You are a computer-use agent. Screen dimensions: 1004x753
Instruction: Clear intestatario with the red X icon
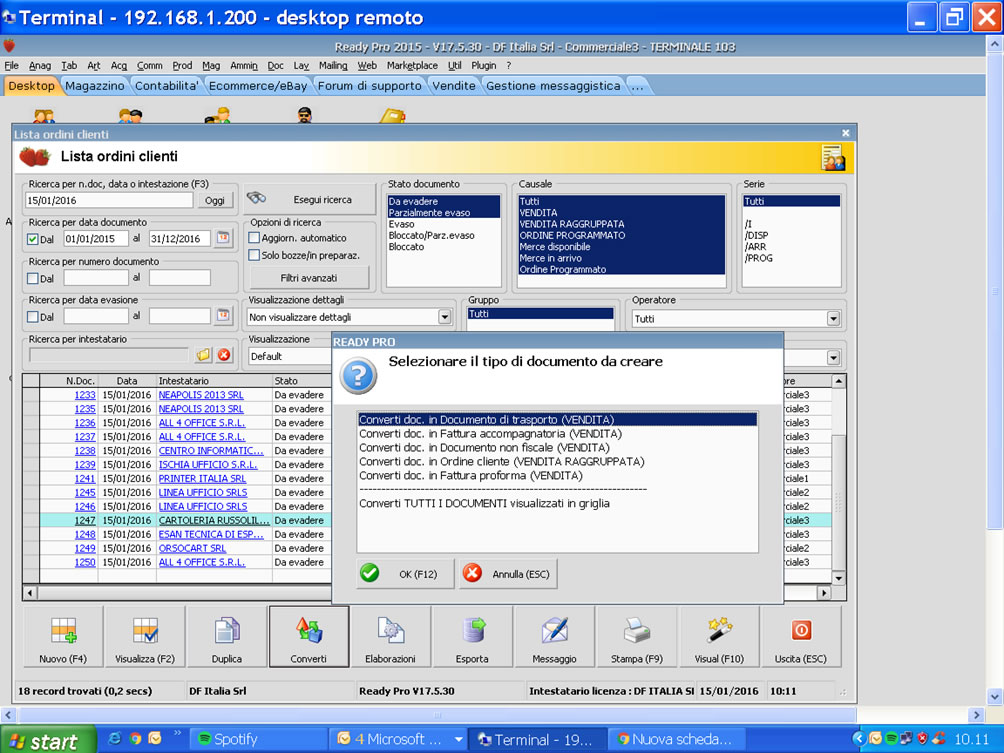tap(223, 355)
